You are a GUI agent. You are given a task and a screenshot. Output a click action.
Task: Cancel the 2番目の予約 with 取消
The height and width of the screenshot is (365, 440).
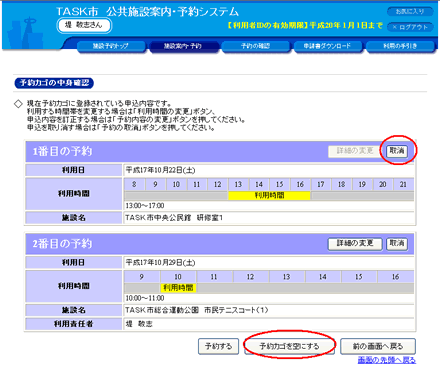[397, 244]
